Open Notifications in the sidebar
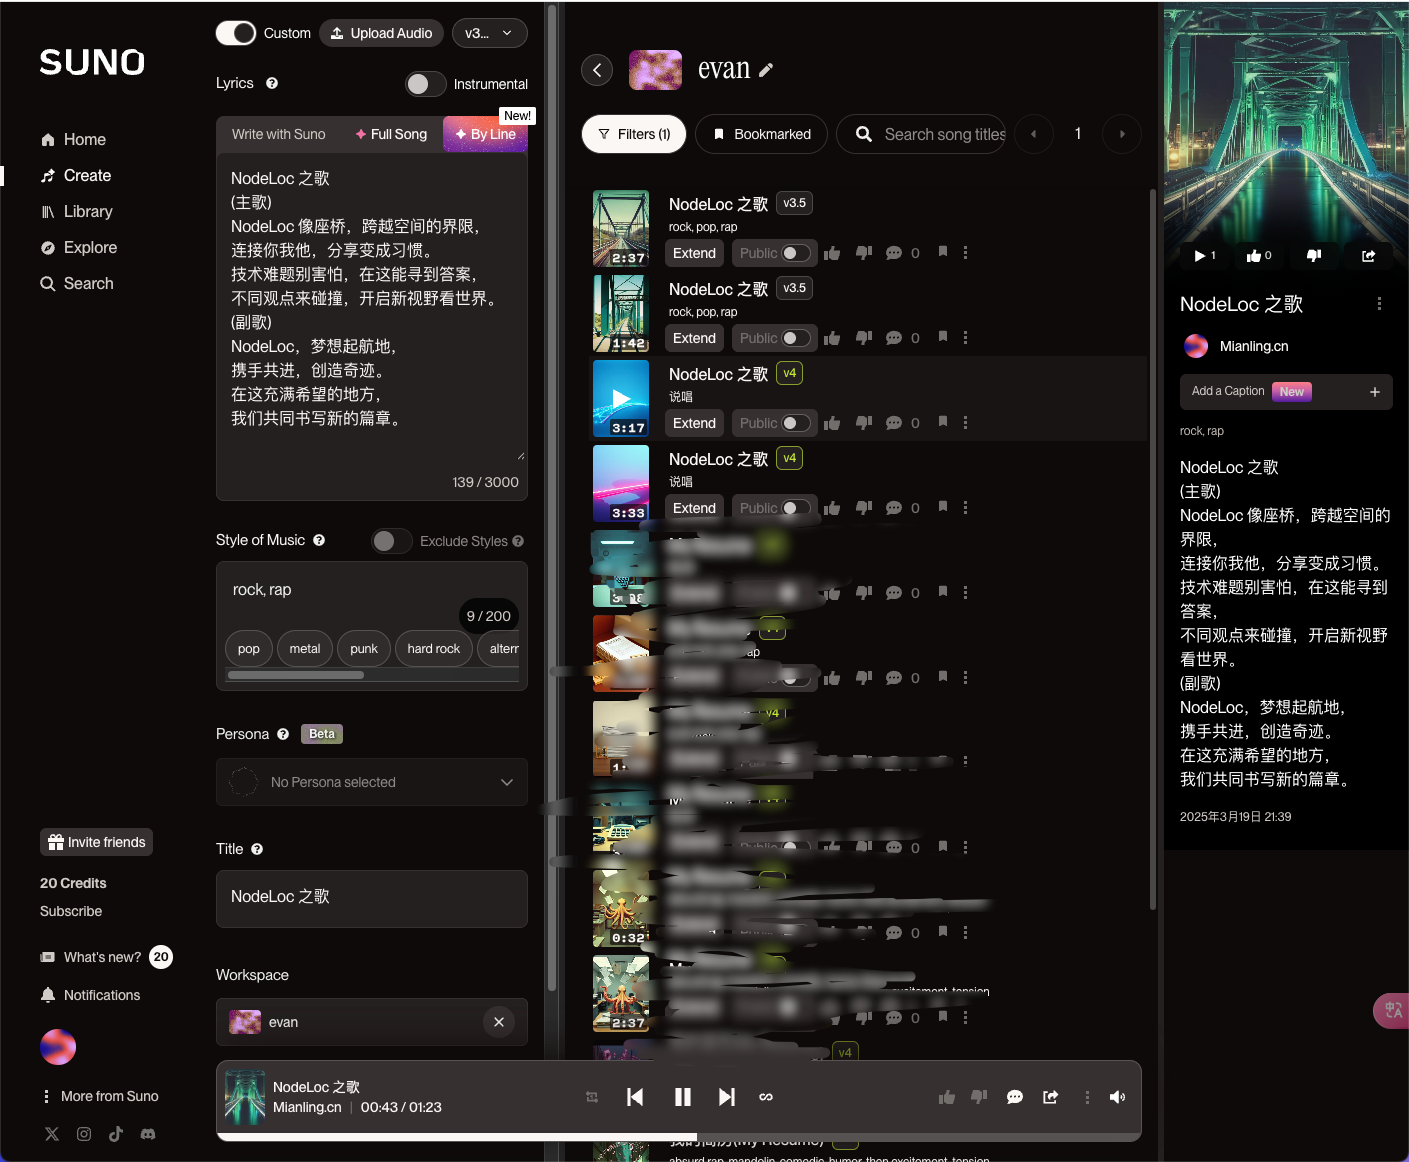 pyautogui.click(x=90, y=995)
